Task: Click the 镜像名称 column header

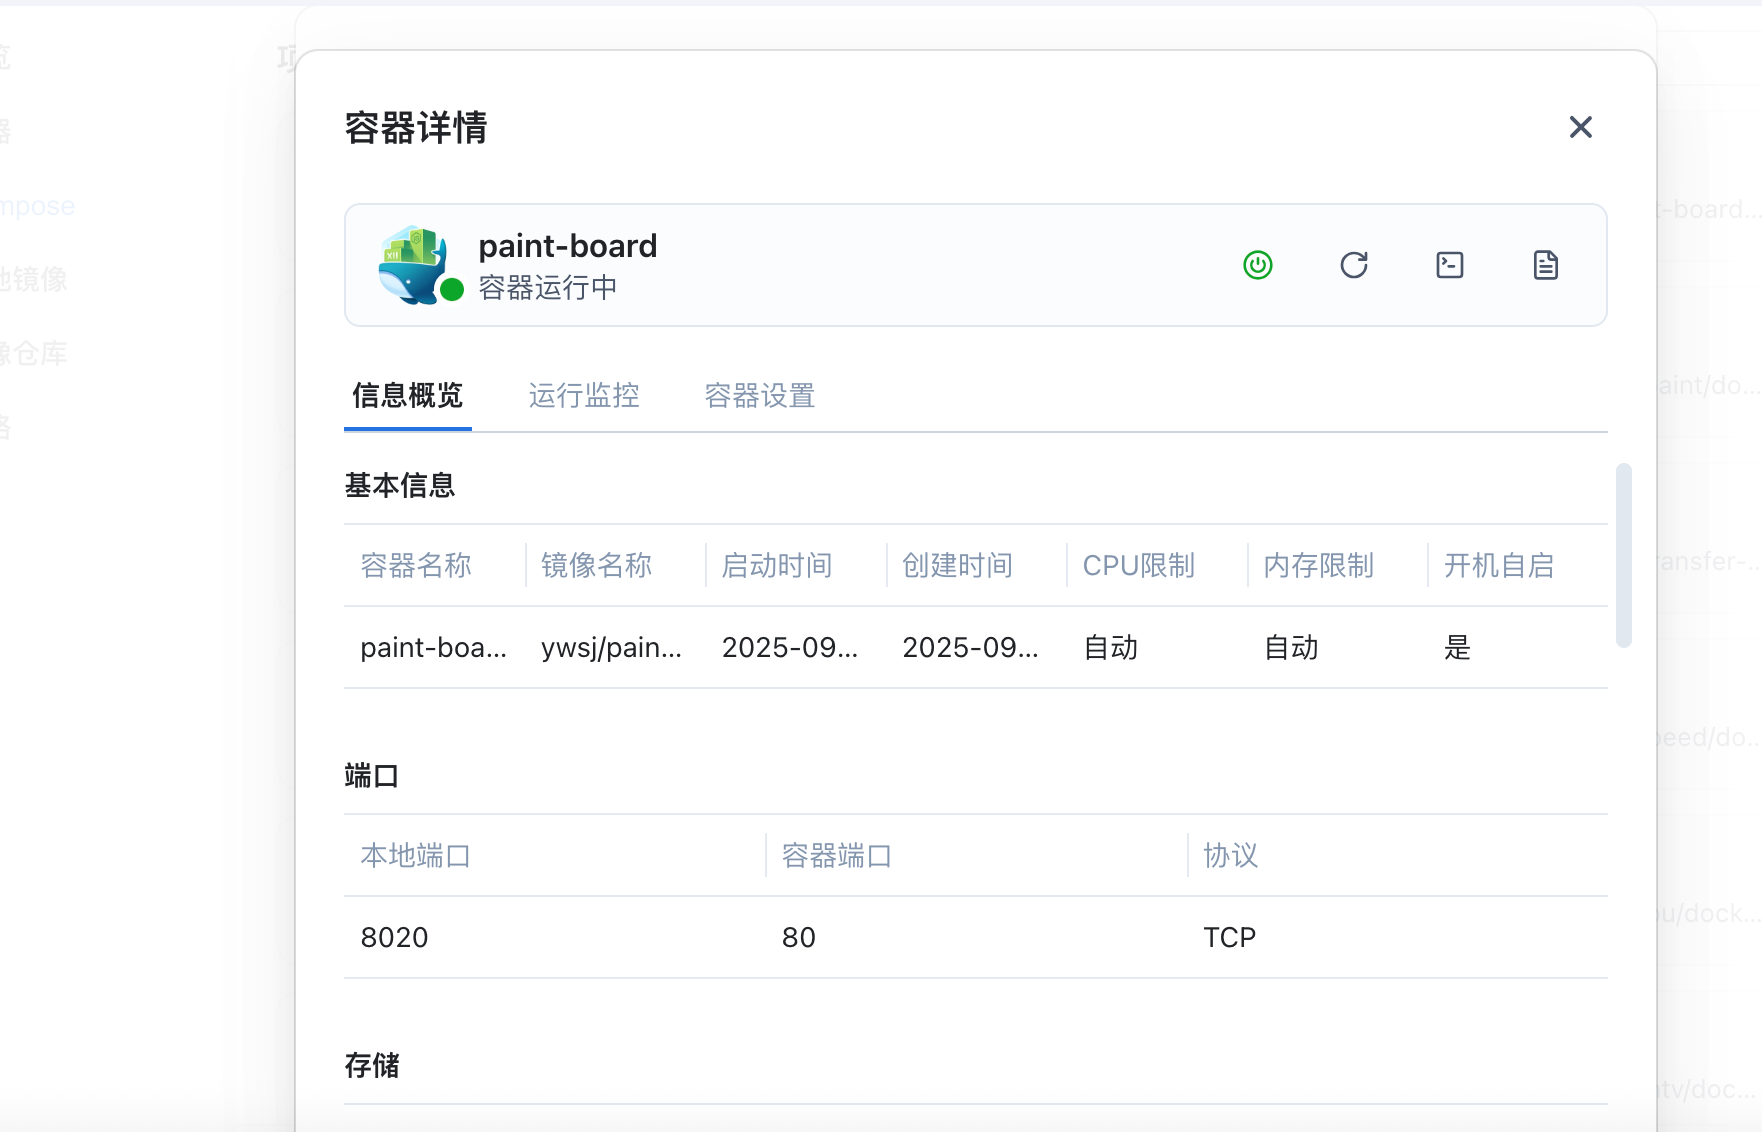Action: tap(596, 566)
